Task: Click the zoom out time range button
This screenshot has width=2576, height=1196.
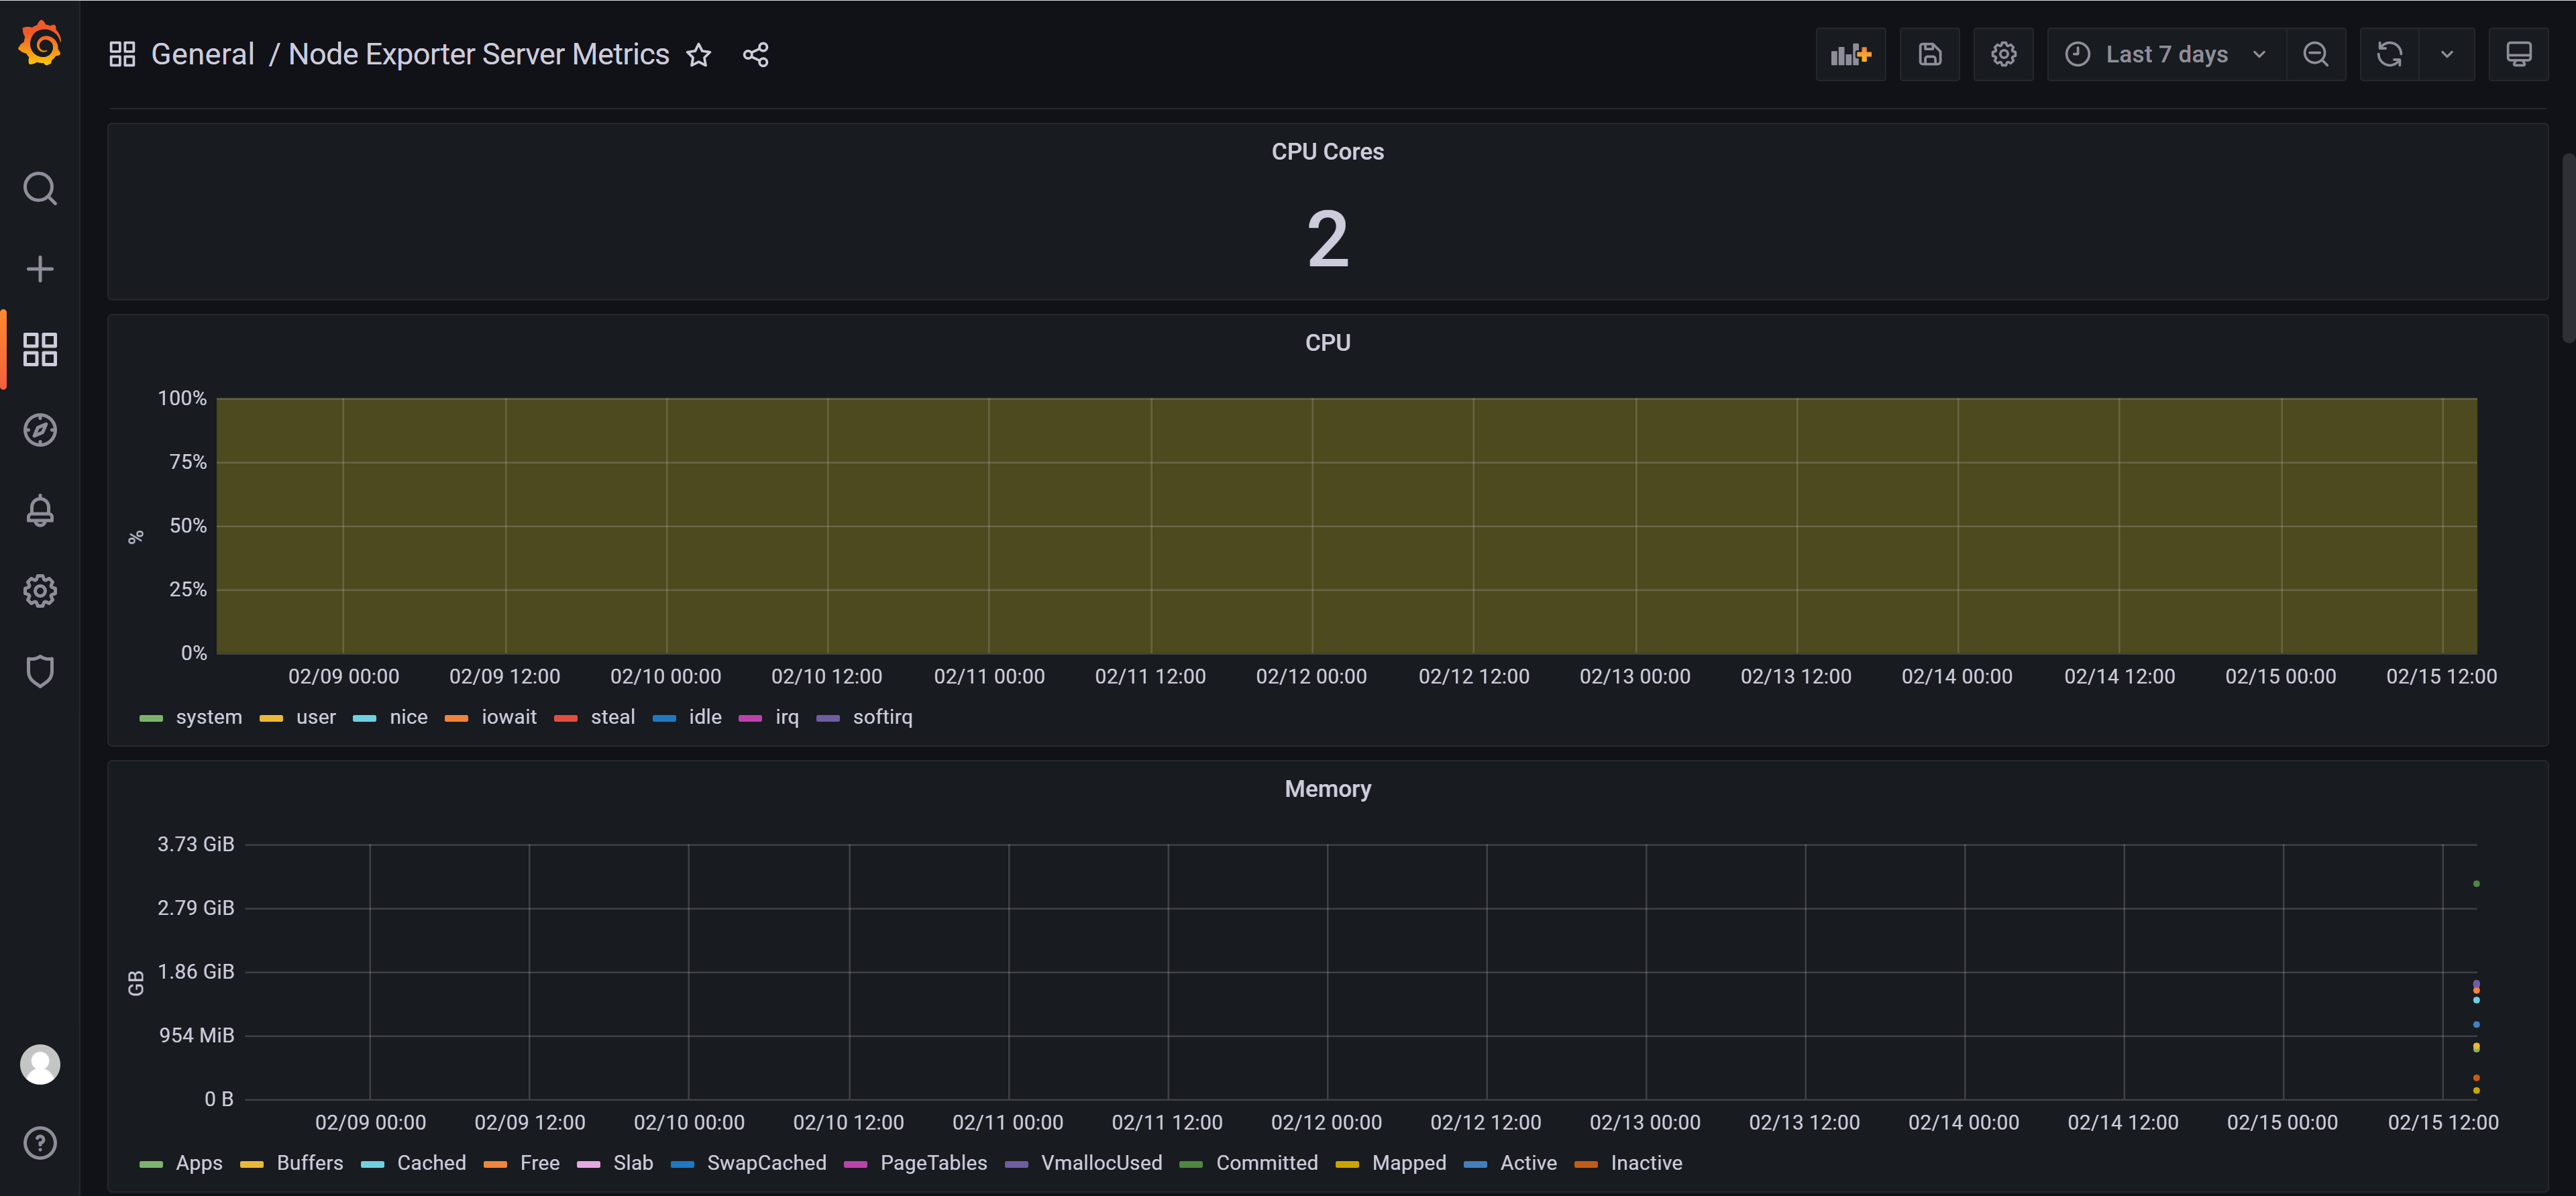Action: click(x=2315, y=54)
